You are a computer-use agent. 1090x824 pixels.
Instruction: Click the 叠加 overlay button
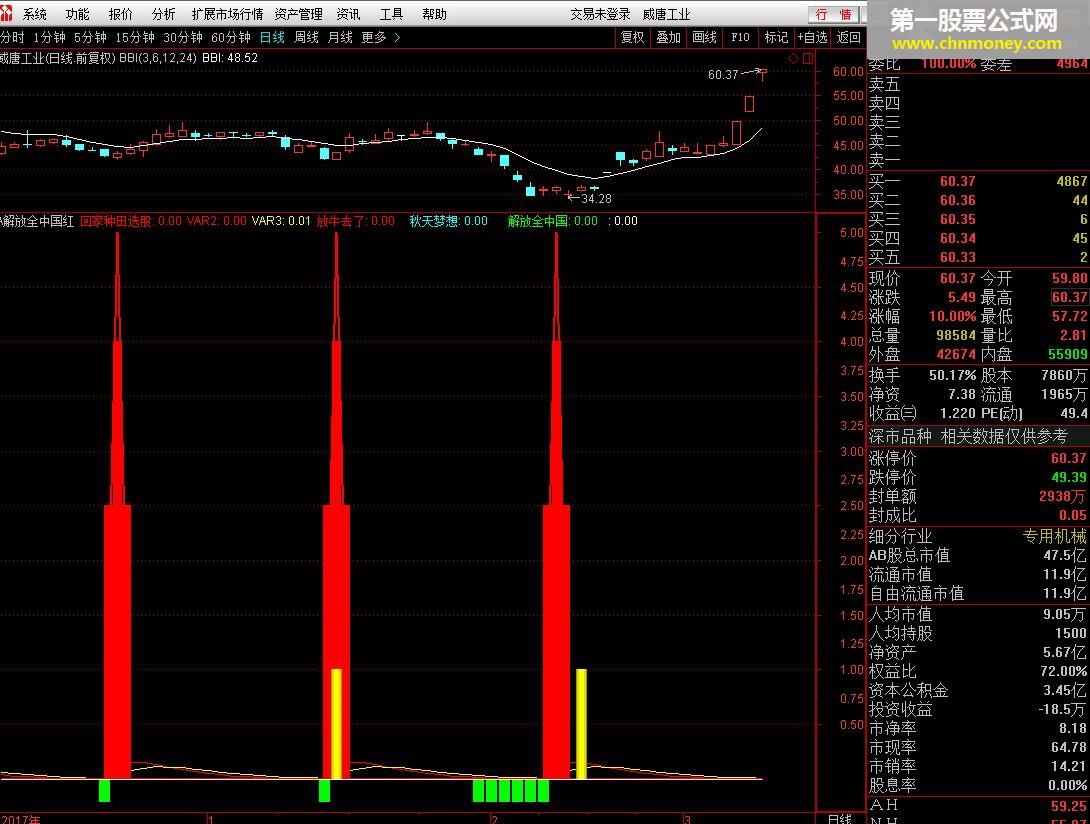(x=669, y=38)
